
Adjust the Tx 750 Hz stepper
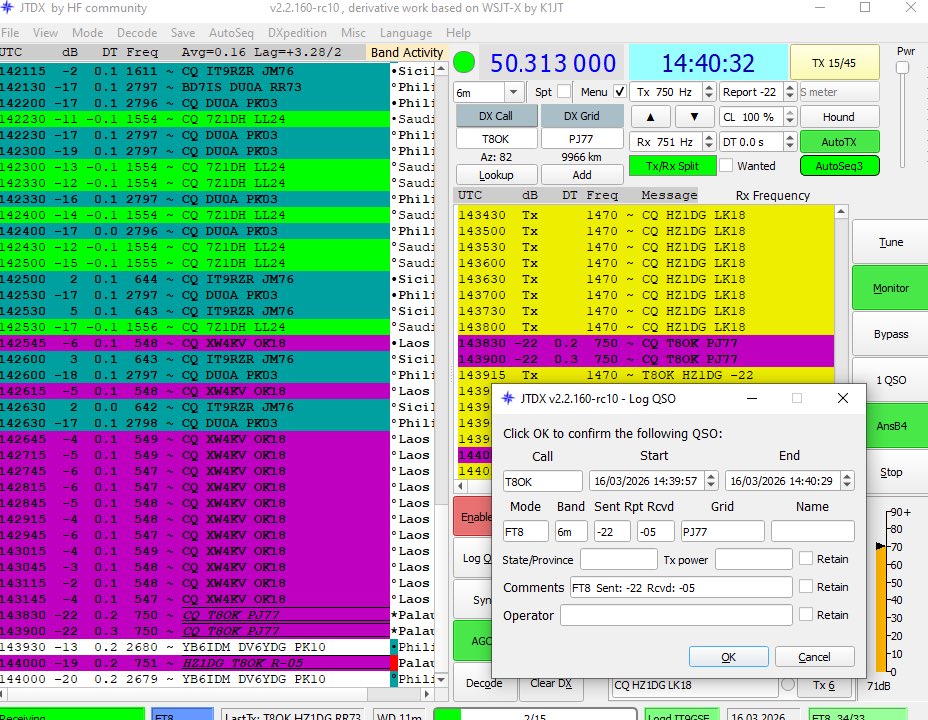pyautogui.click(x=709, y=92)
